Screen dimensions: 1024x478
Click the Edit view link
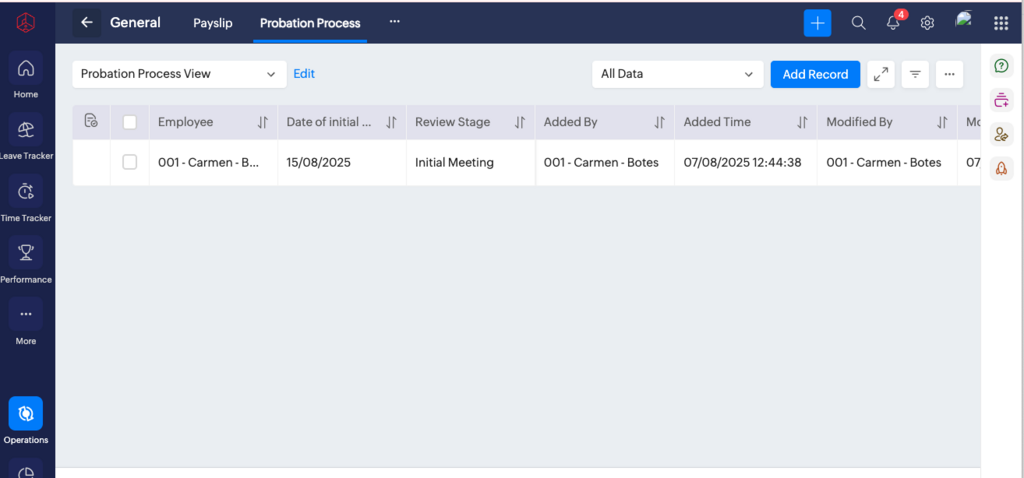click(304, 74)
